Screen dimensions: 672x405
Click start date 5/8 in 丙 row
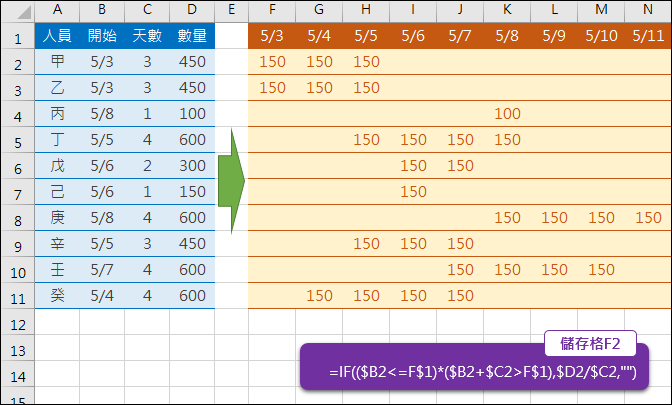click(102, 114)
